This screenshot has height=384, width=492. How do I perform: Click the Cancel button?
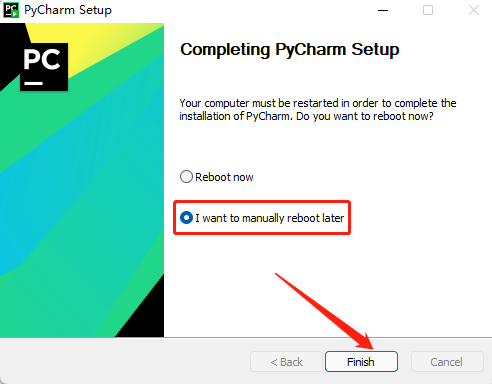447,362
